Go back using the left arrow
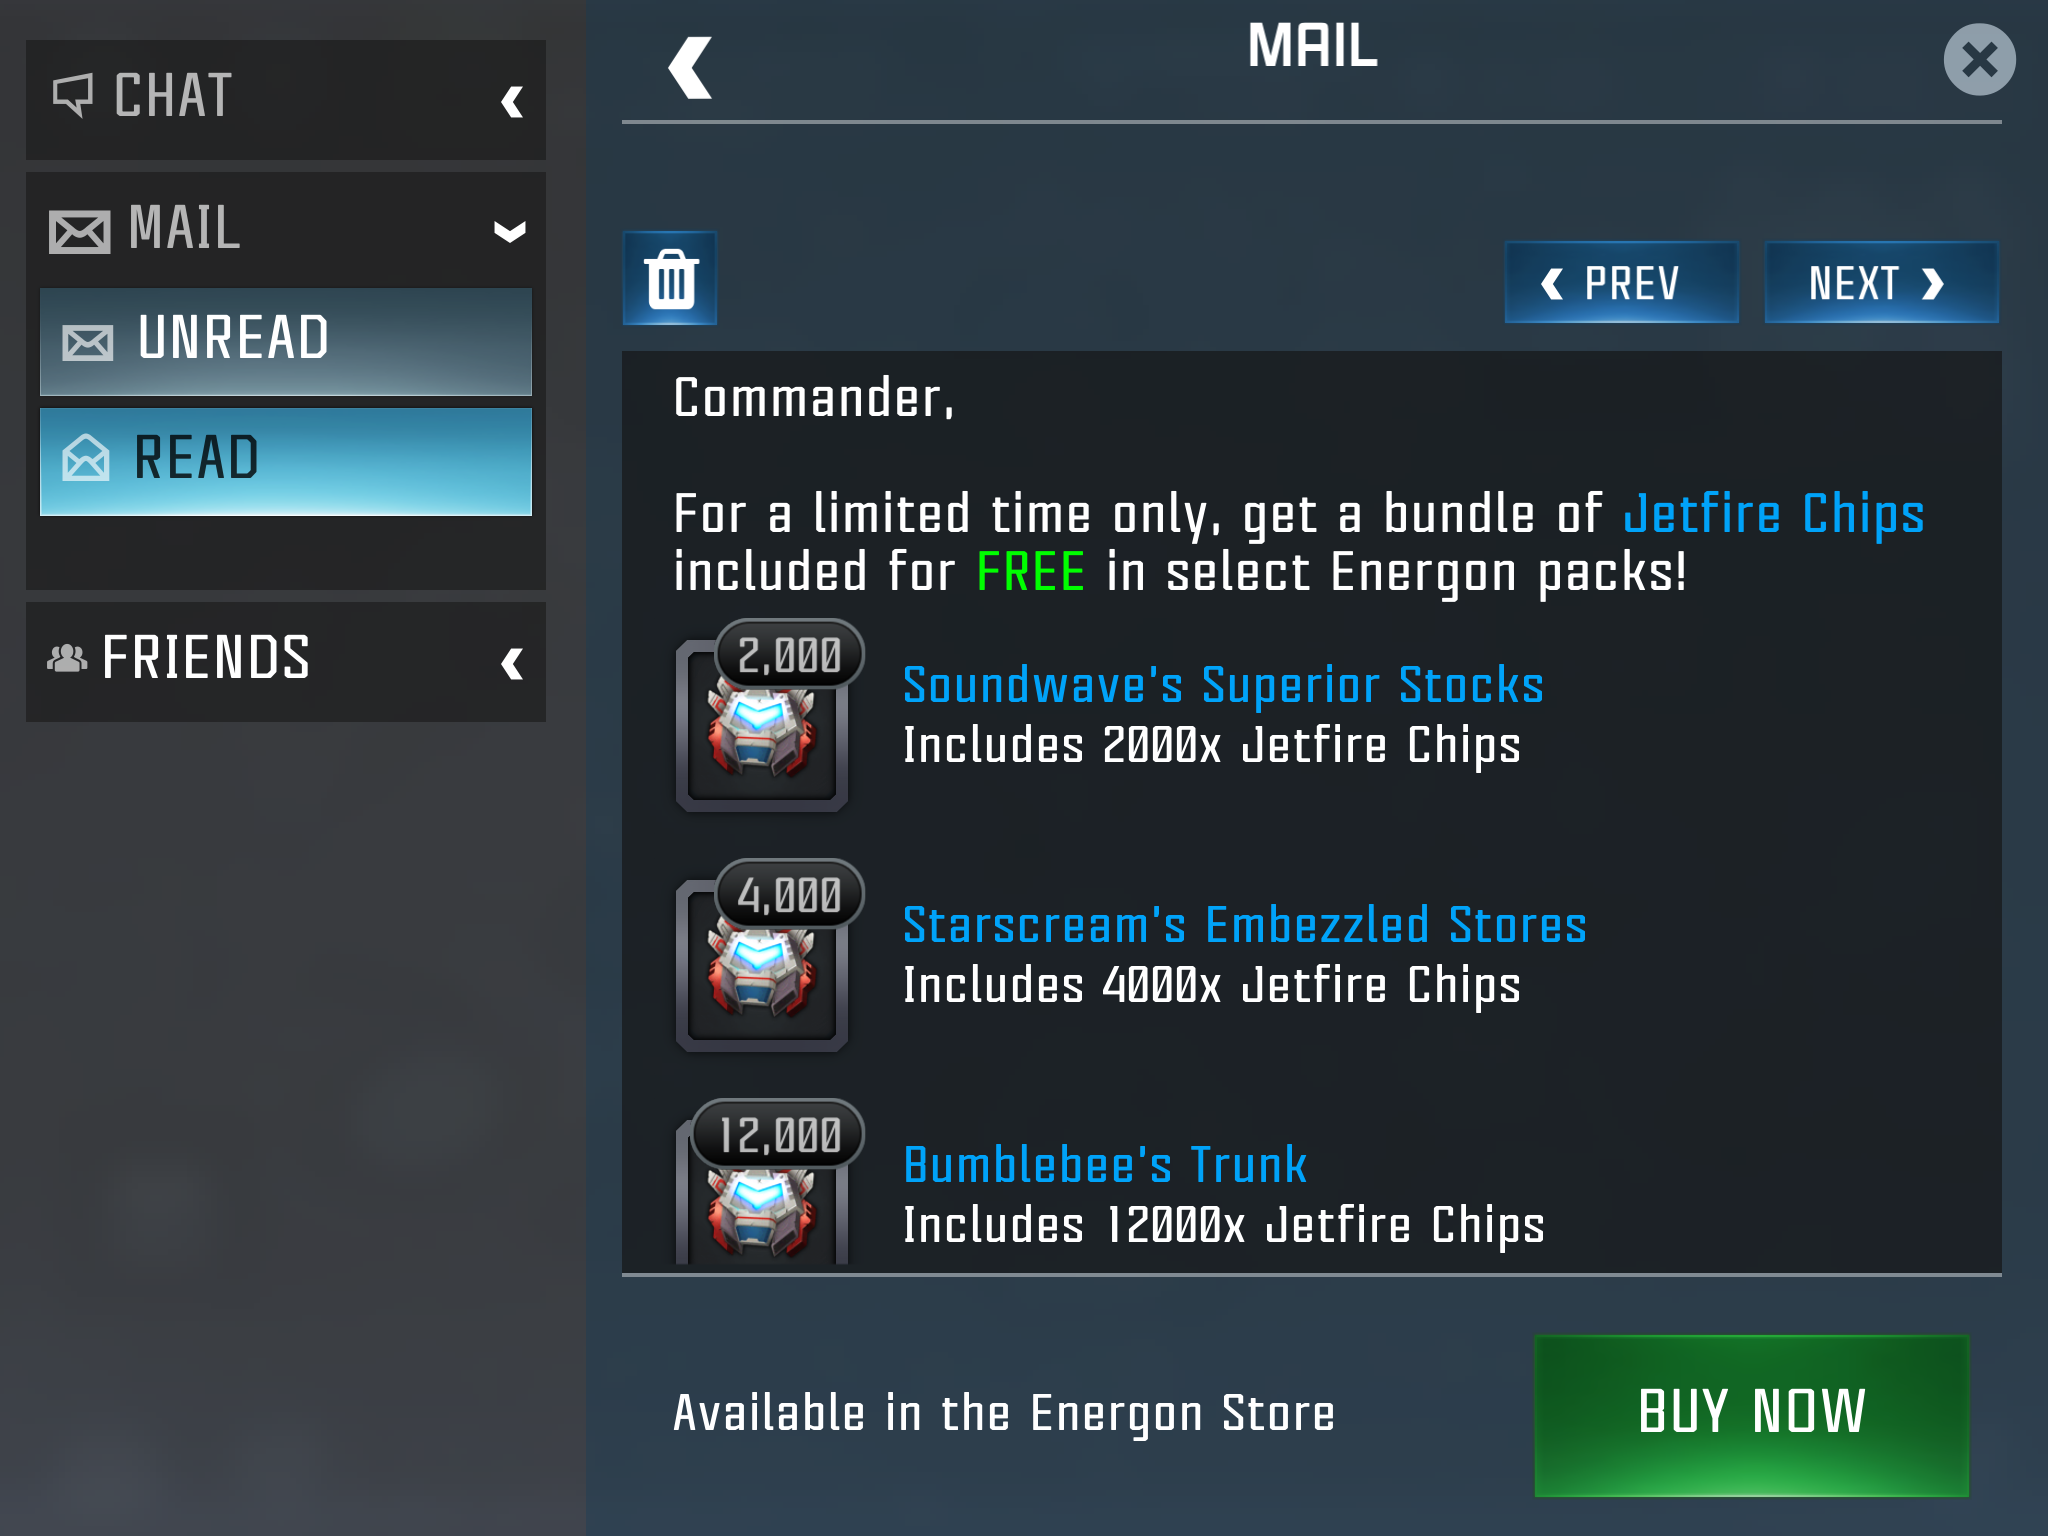This screenshot has width=2048, height=1536. coord(690,68)
